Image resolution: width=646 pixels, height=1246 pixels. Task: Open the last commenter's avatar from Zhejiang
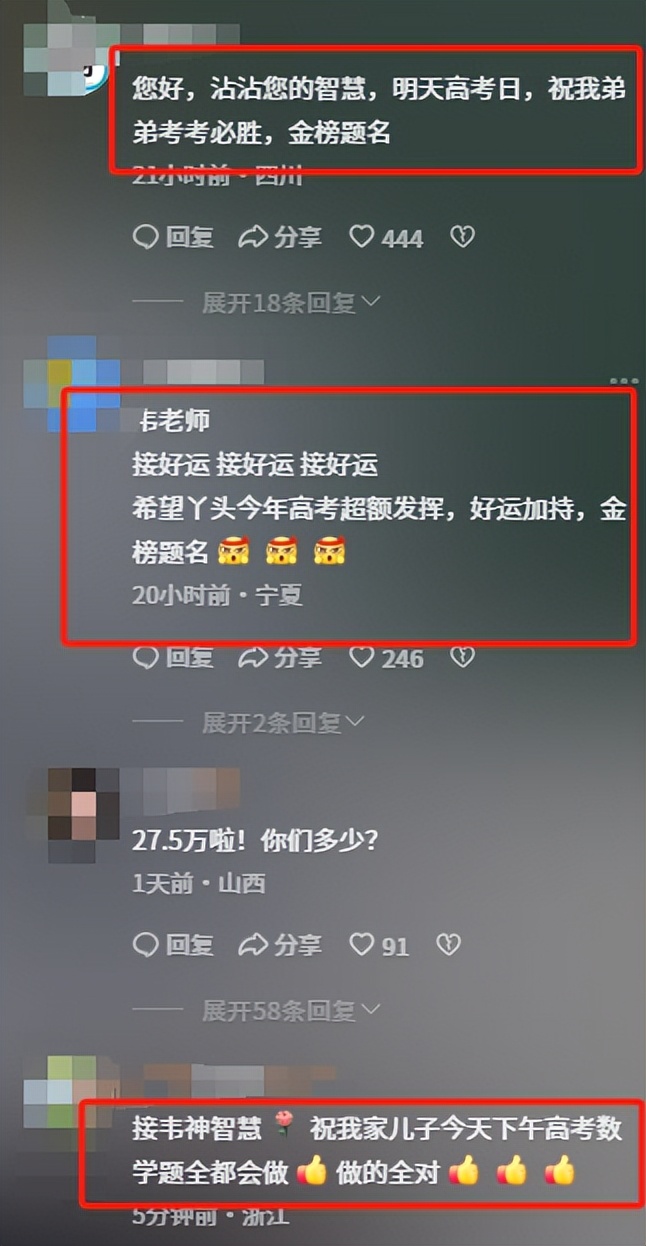60,1095
